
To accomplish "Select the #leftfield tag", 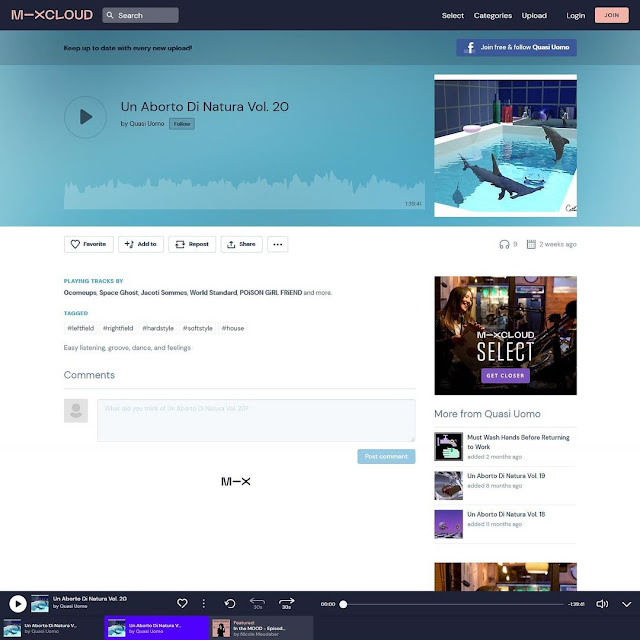I will pyautogui.click(x=80, y=328).
